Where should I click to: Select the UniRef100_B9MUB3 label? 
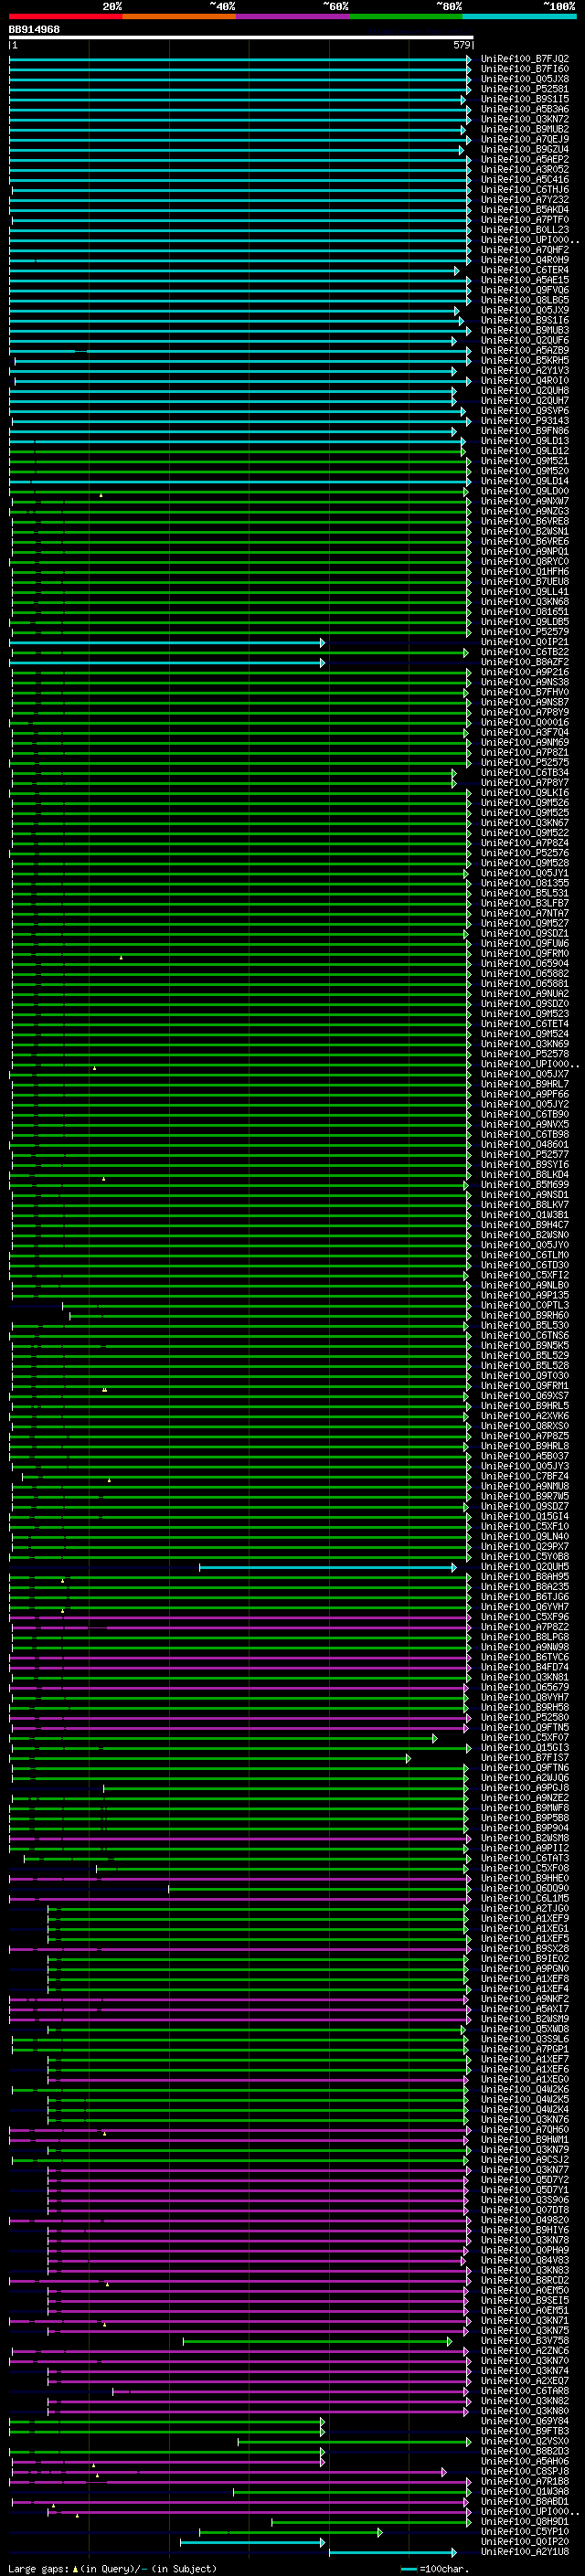(525, 330)
